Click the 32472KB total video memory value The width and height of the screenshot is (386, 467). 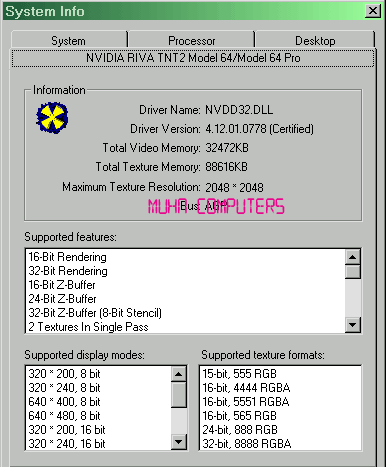227,148
